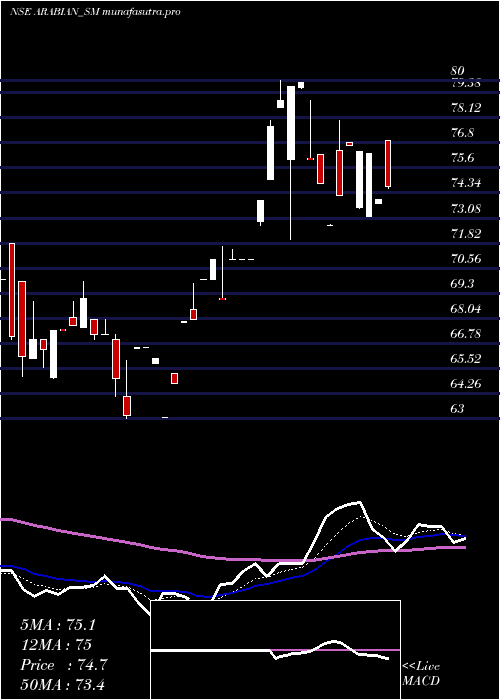Click the 5MA : 75.1 readout

[x=58, y=625]
